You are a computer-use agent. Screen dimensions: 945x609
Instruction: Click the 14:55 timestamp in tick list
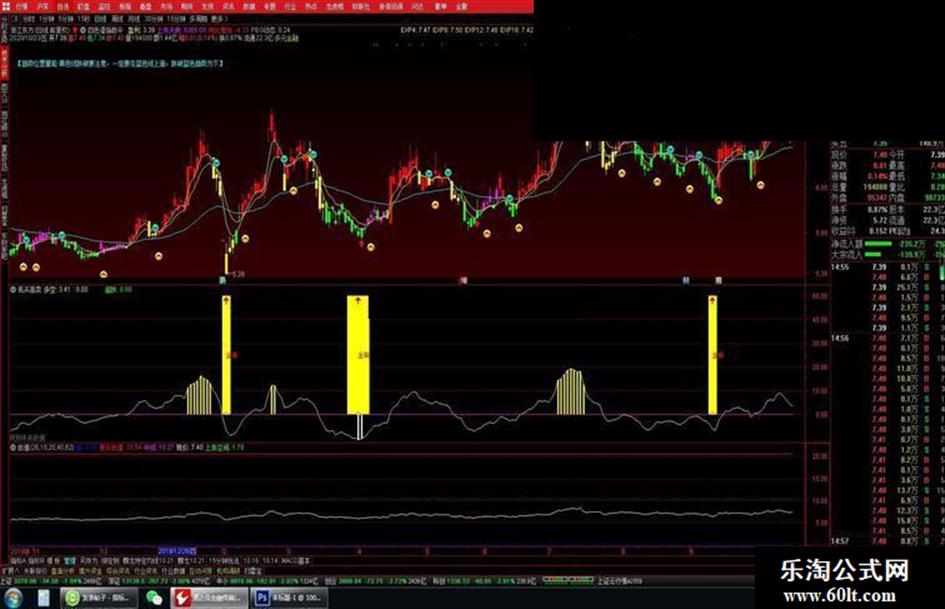840,267
